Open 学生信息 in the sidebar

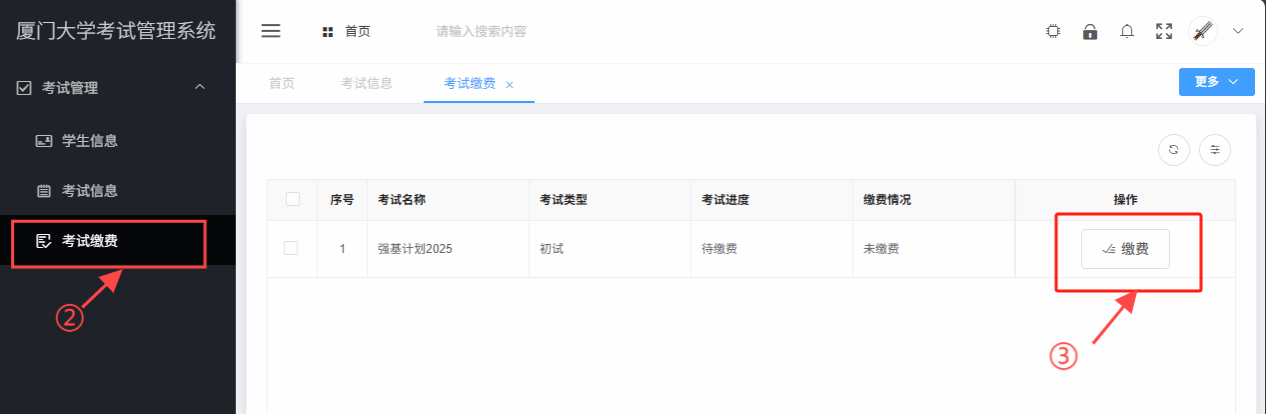pyautogui.click(x=90, y=141)
